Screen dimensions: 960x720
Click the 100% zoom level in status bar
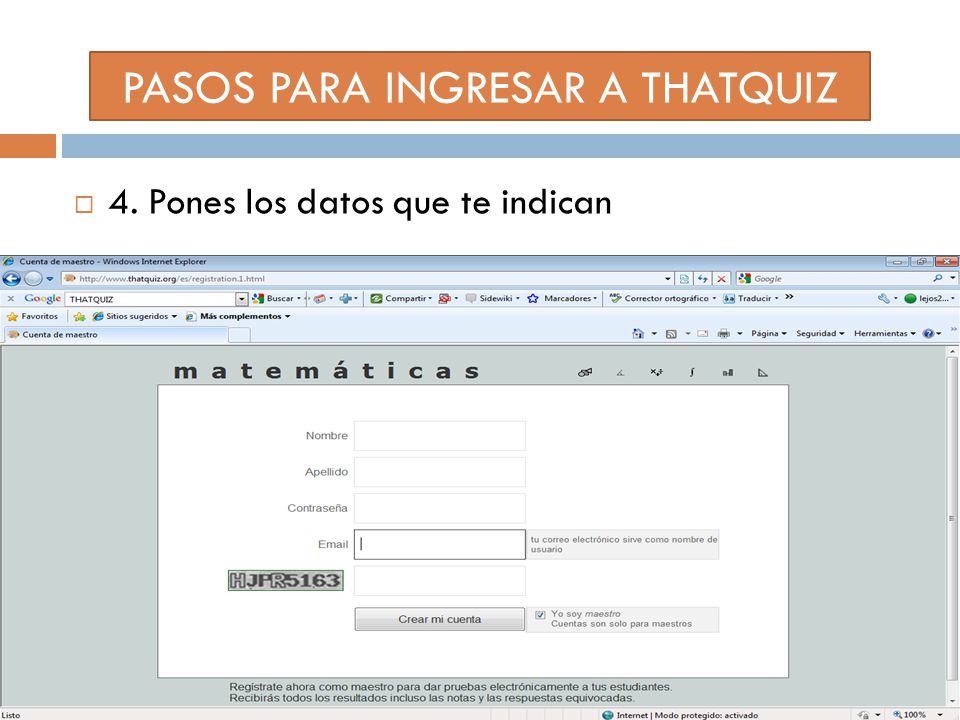pos(916,714)
